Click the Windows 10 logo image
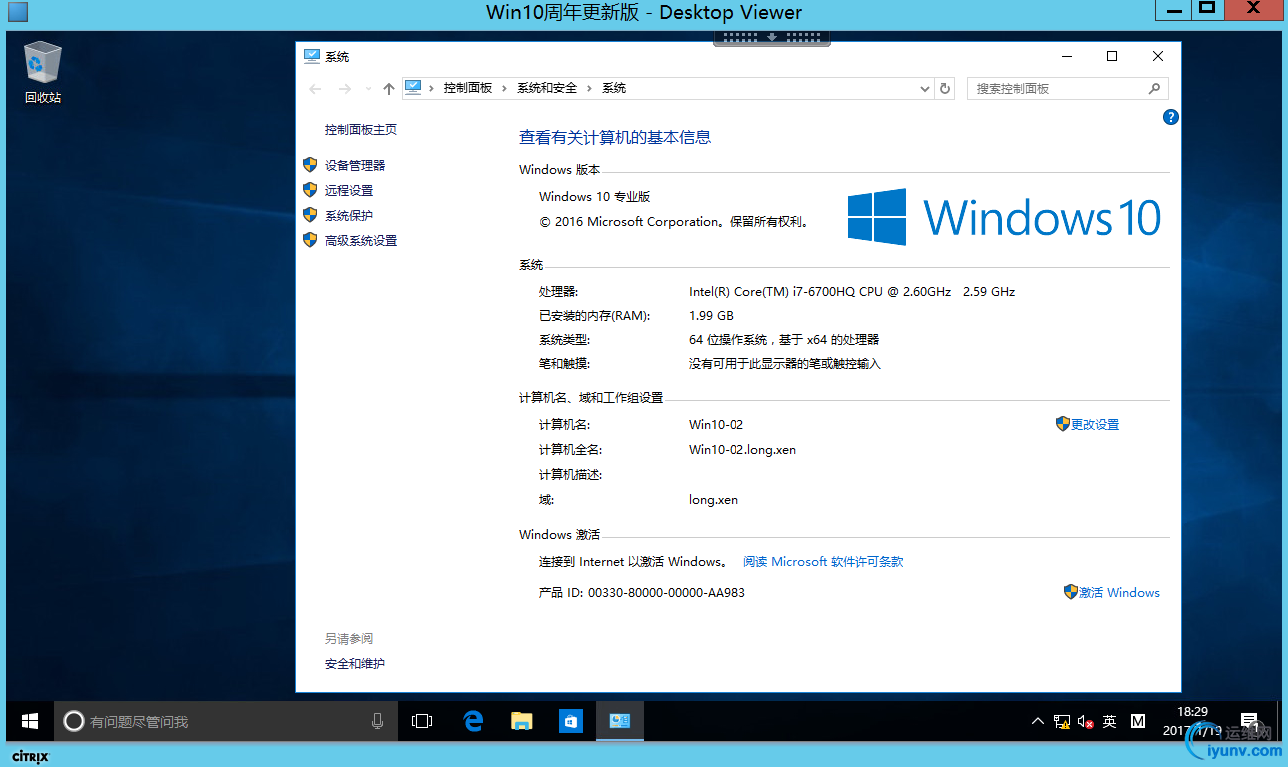 (x=1004, y=217)
